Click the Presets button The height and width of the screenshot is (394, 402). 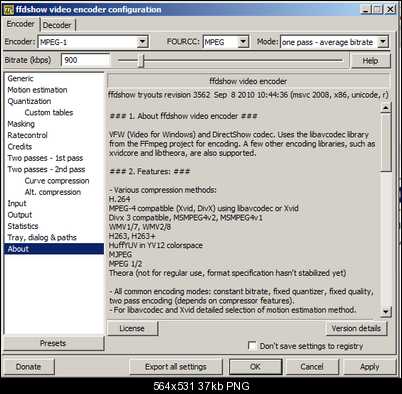pos(53,343)
